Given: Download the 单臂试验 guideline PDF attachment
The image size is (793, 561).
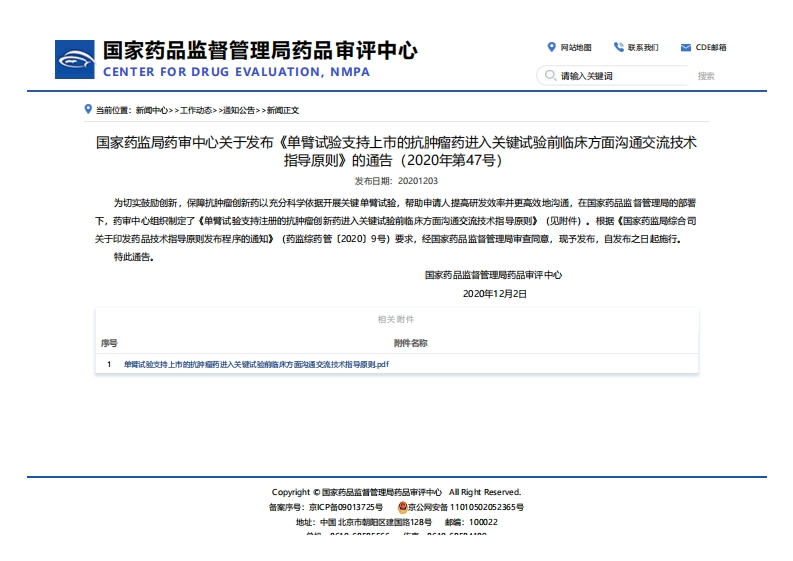Looking at the screenshot, I should click(x=256, y=364).
